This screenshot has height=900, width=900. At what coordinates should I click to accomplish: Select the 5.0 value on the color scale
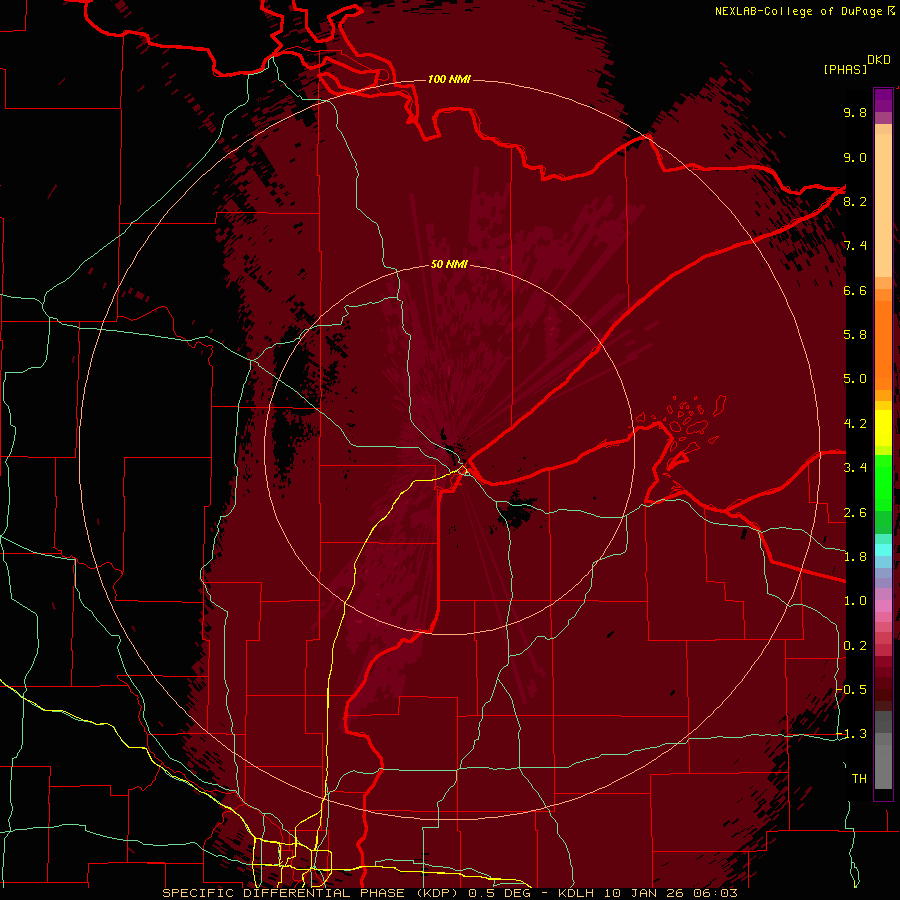tap(855, 379)
